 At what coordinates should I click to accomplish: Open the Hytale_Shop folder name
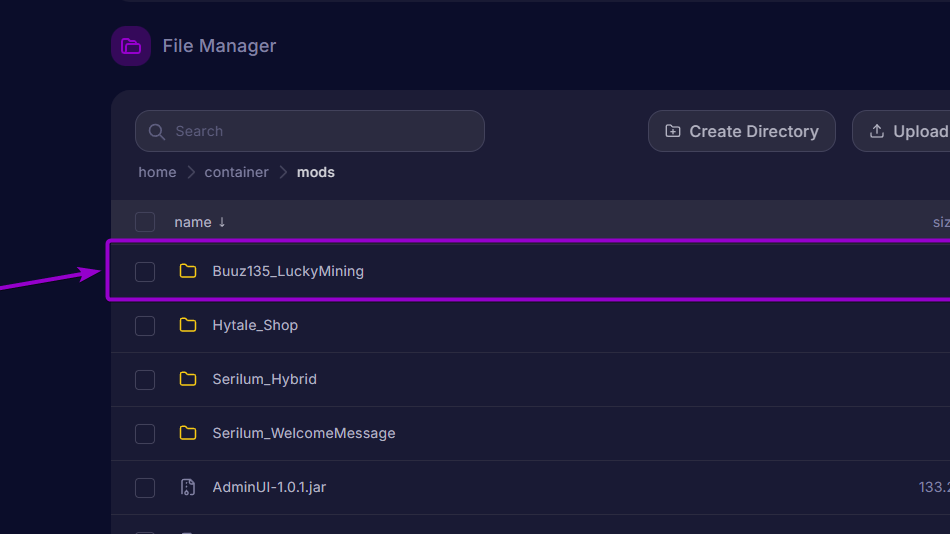tap(255, 325)
